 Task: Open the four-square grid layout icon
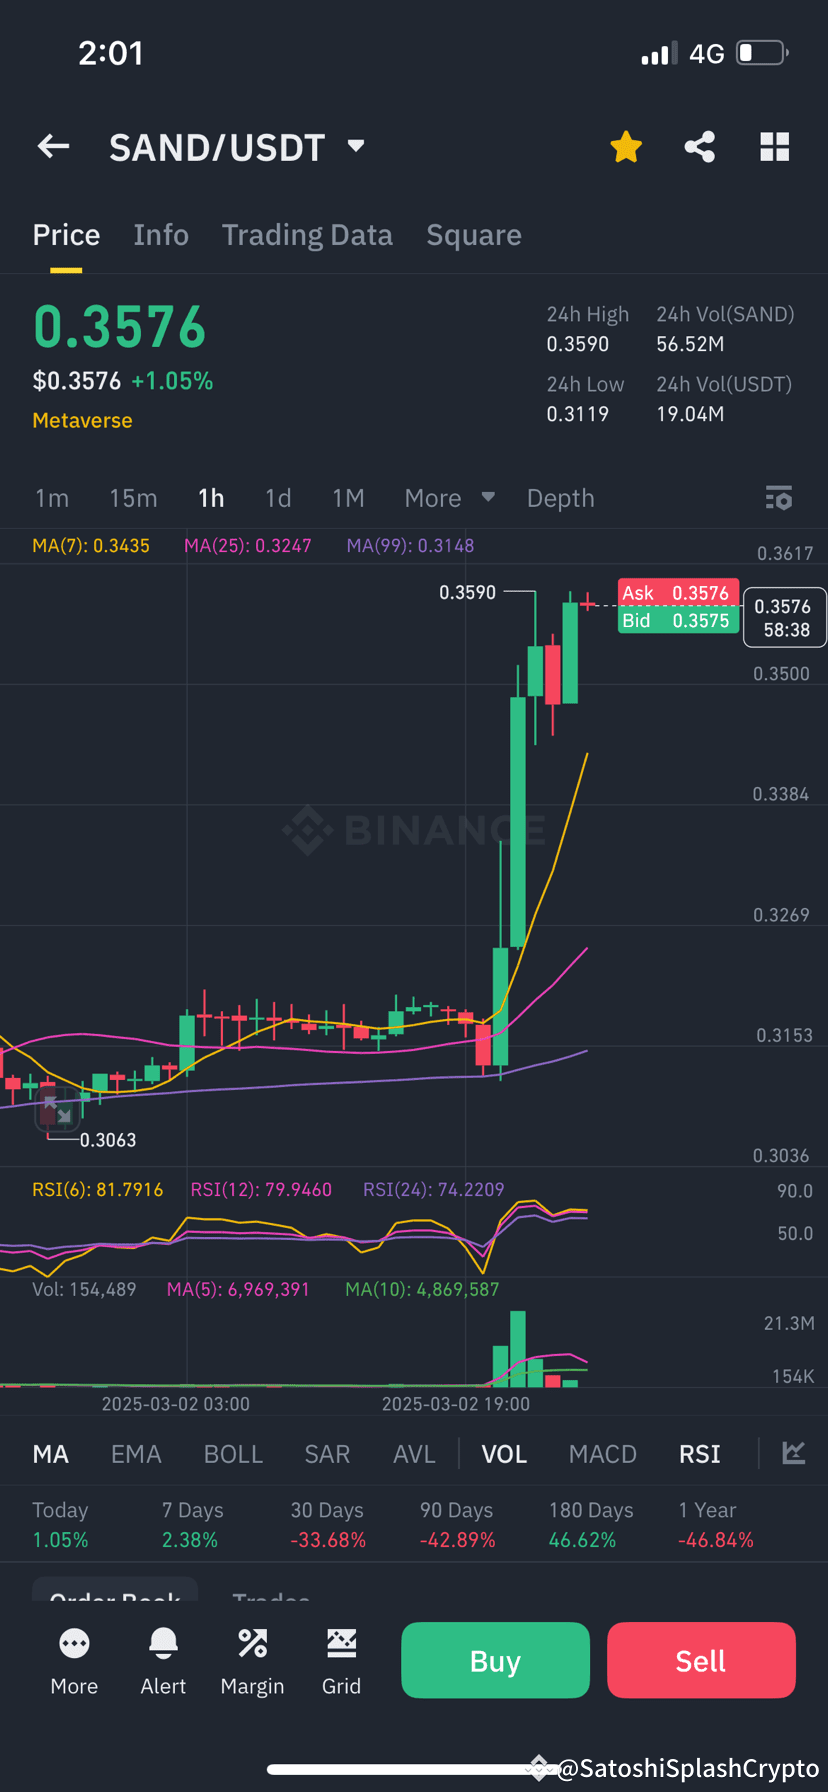point(775,147)
